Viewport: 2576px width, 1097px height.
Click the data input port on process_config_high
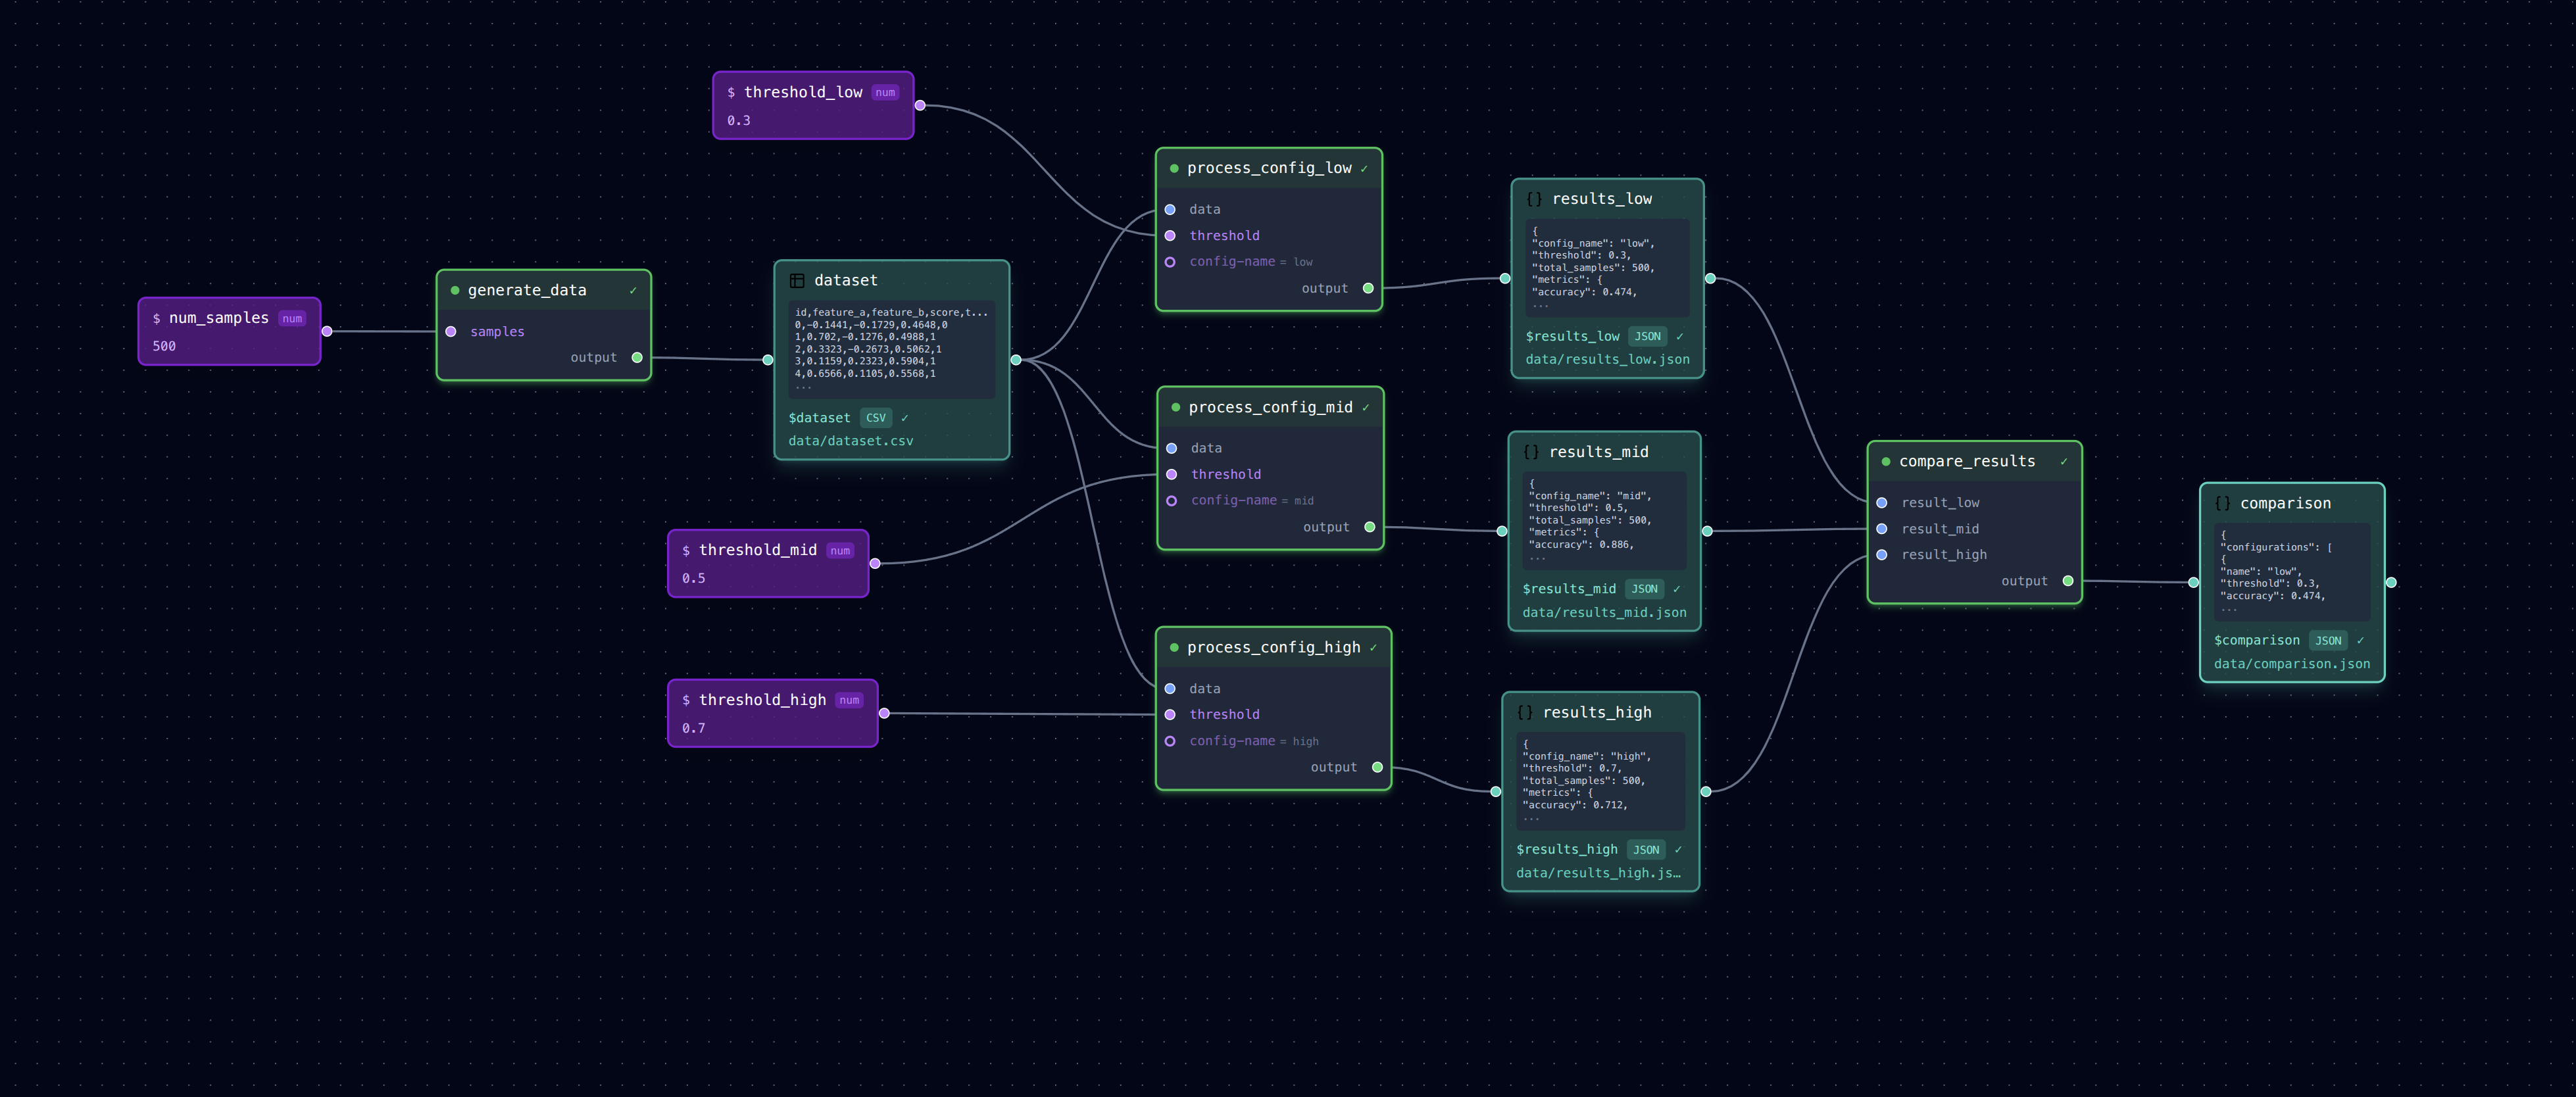coord(1170,689)
